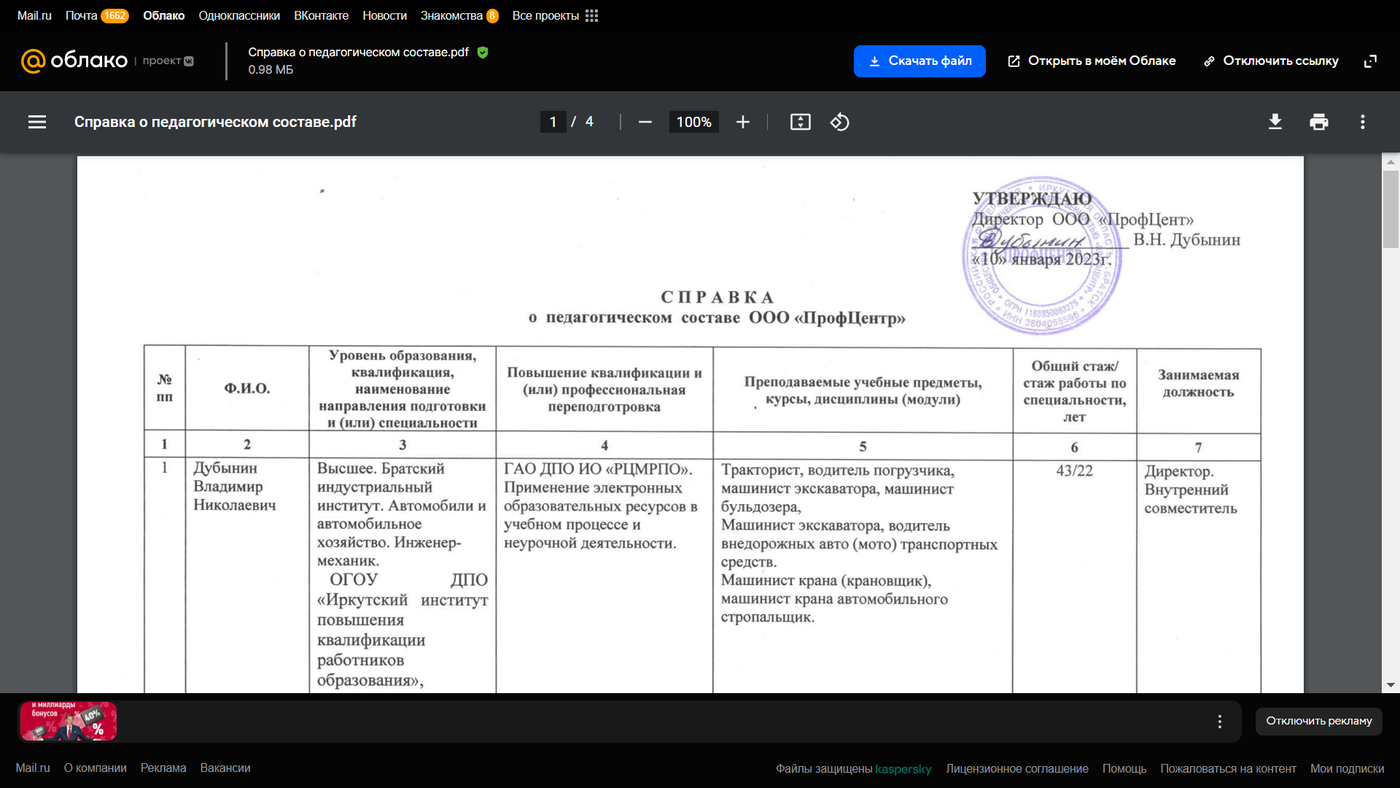Click the 100% zoom level field
1400x788 pixels.
[x=694, y=122]
